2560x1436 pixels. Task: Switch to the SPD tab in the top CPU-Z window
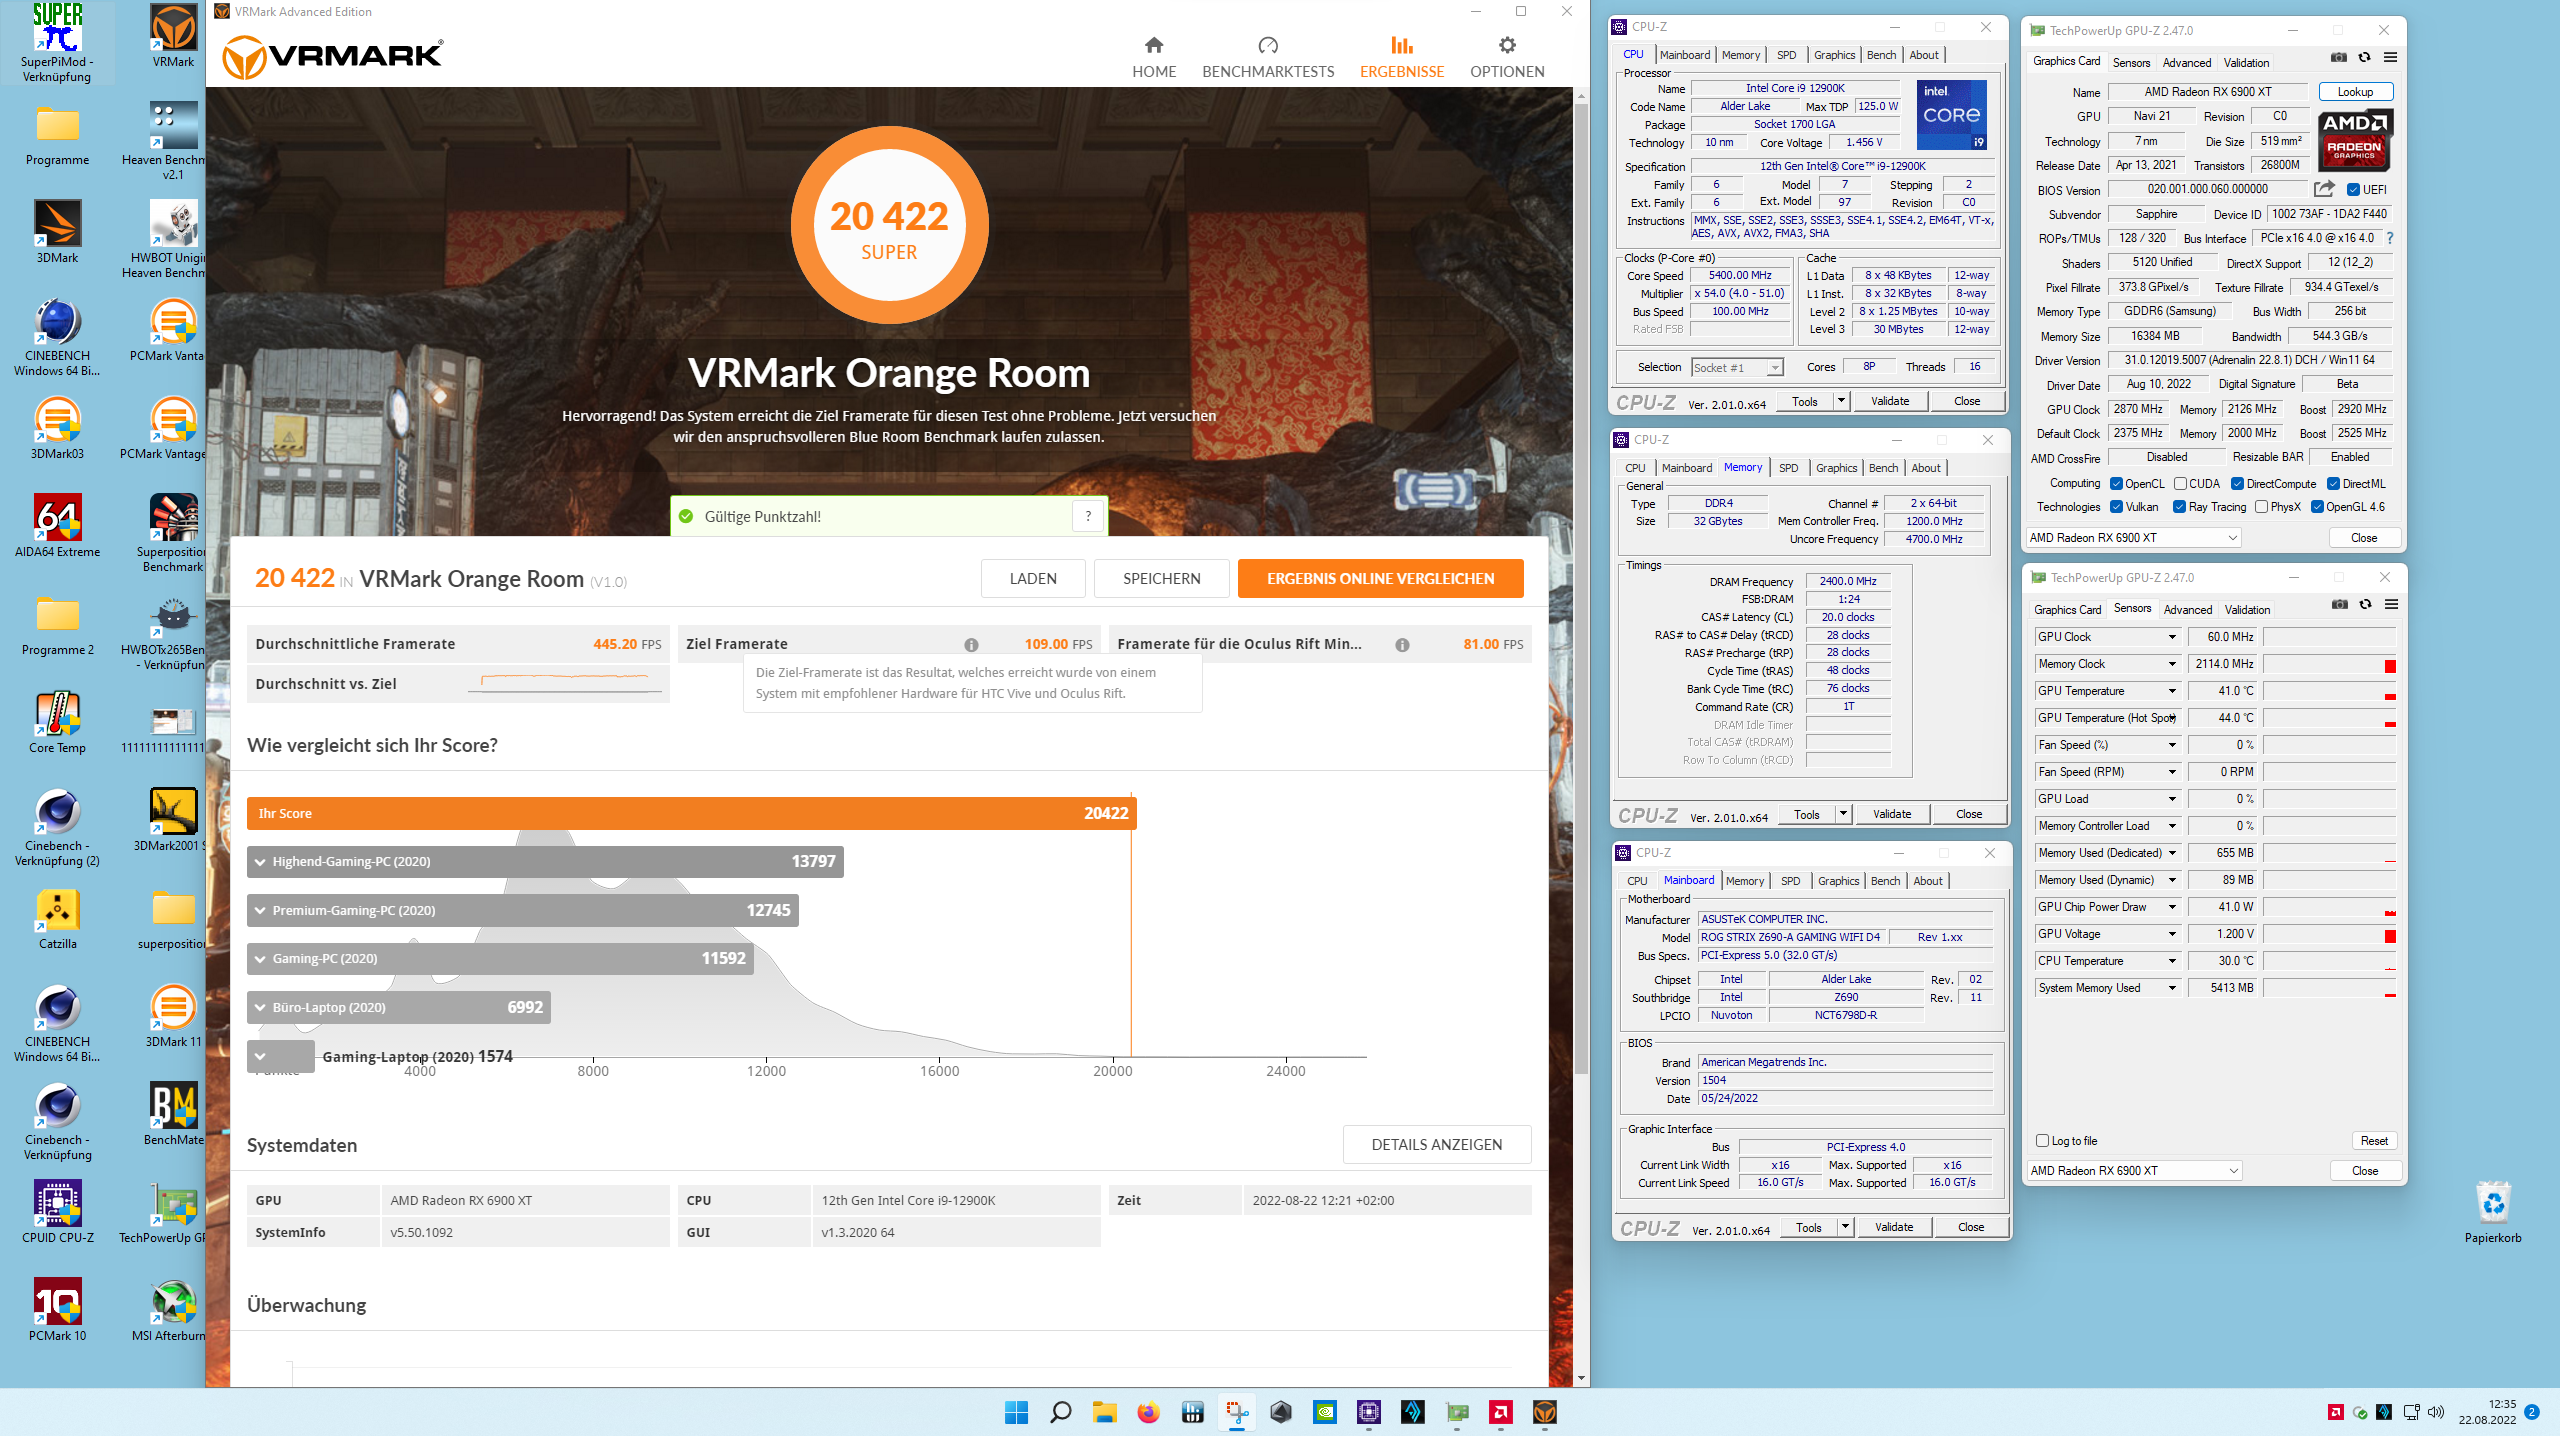pyautogui.click(x=1786, y=55)
